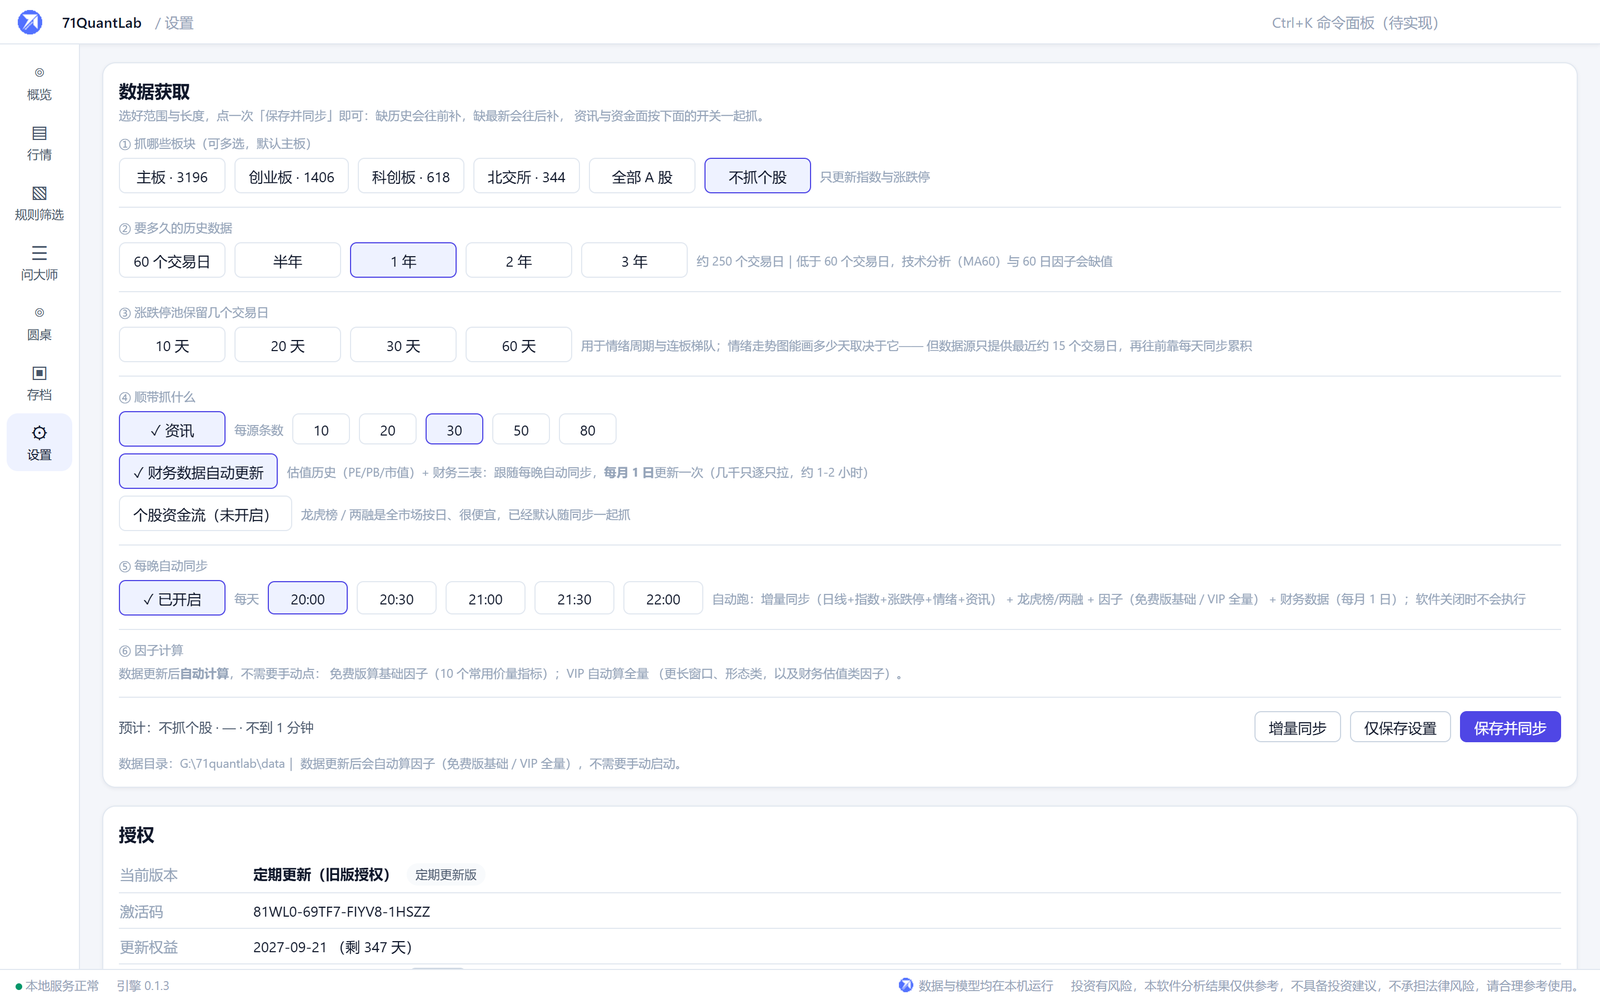Screen dimensions: 1600x1000
Task: Select the 科创板 · 618 board
Action: pos(411,177)
